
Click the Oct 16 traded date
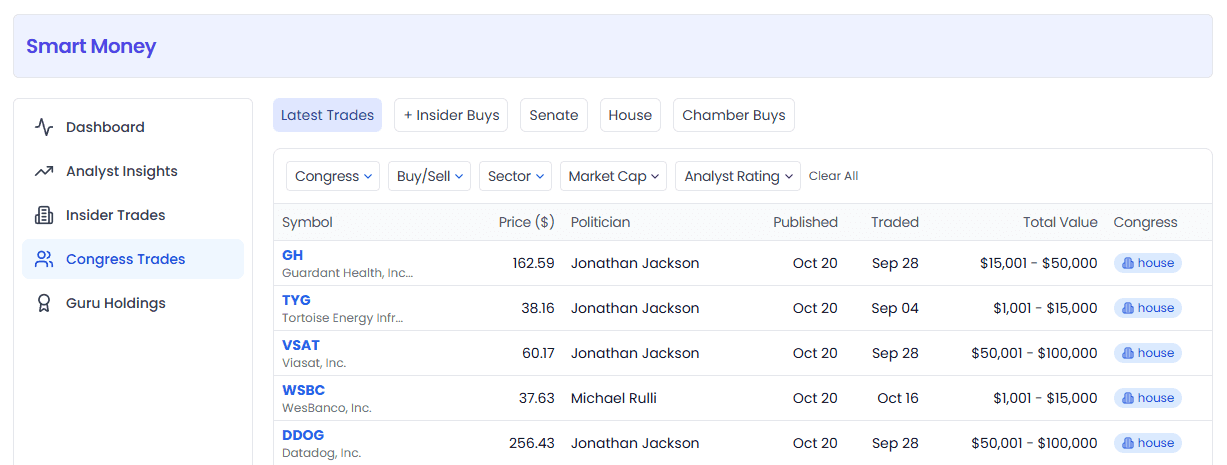[898, 398]
